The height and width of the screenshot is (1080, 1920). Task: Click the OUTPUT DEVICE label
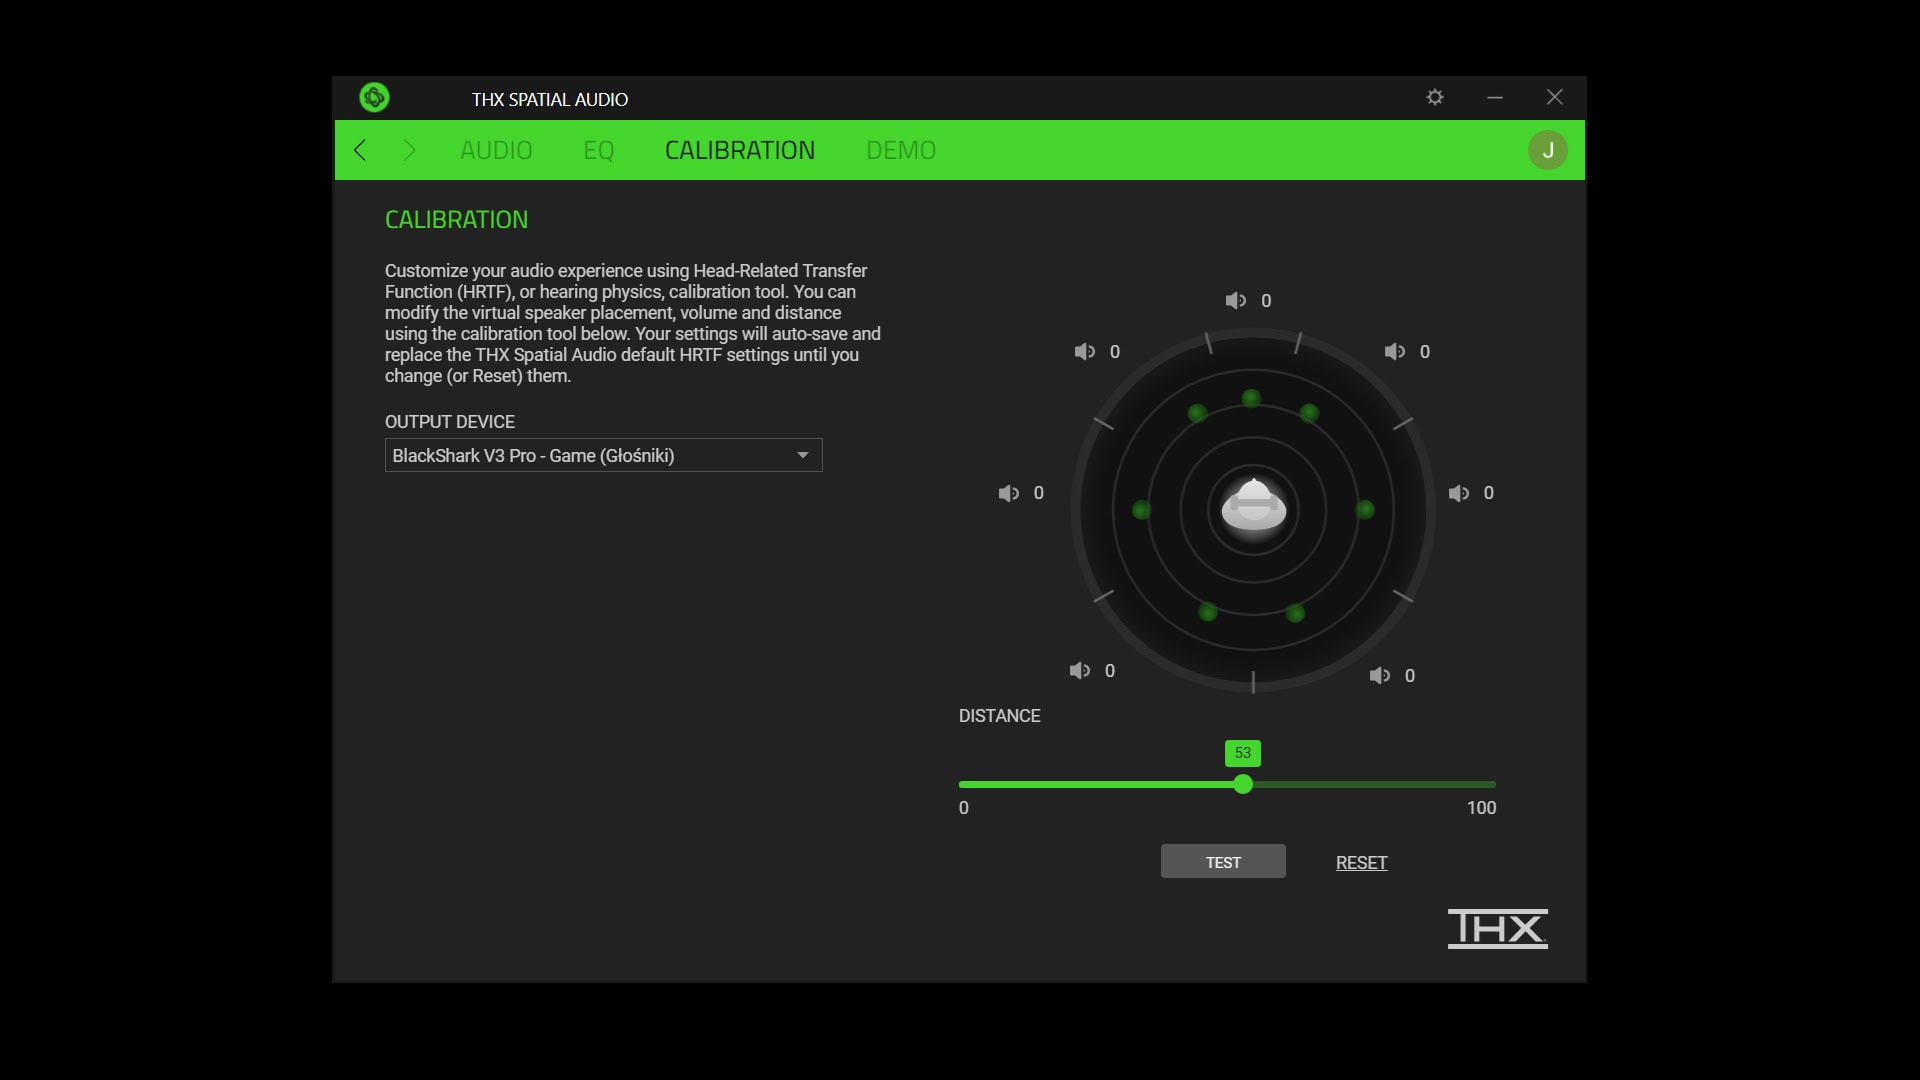(x=450, y=422)
